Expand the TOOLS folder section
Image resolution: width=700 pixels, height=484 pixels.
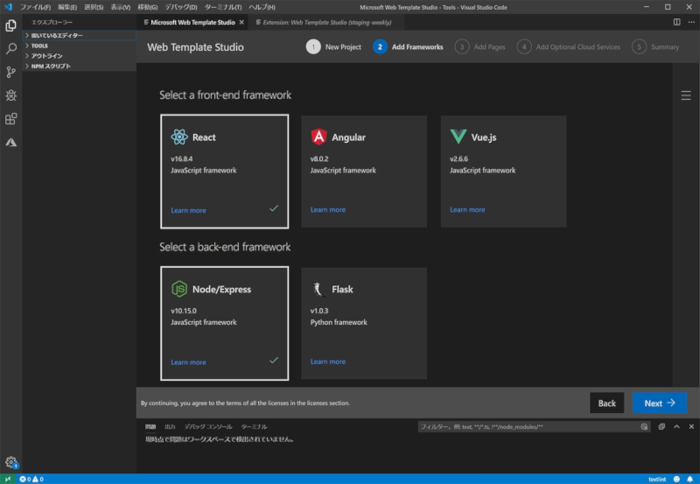click(x=79, y=46)
